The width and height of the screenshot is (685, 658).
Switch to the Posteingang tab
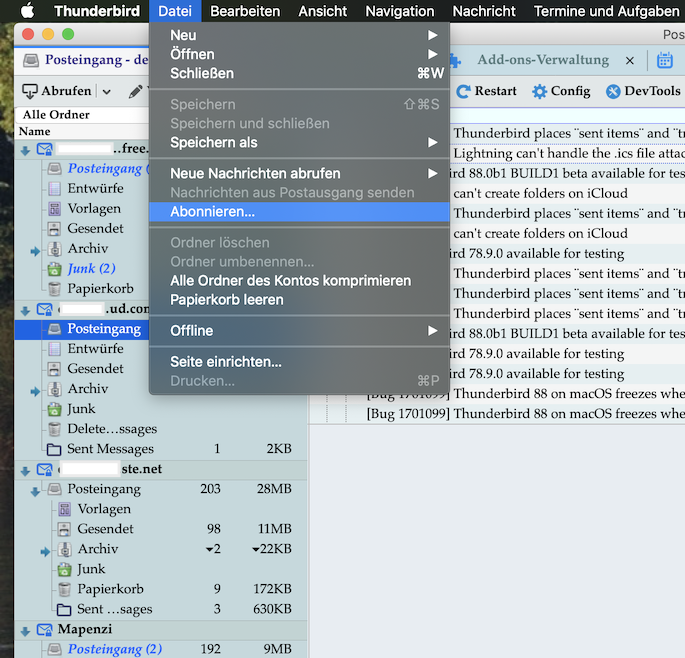(85, 60)
